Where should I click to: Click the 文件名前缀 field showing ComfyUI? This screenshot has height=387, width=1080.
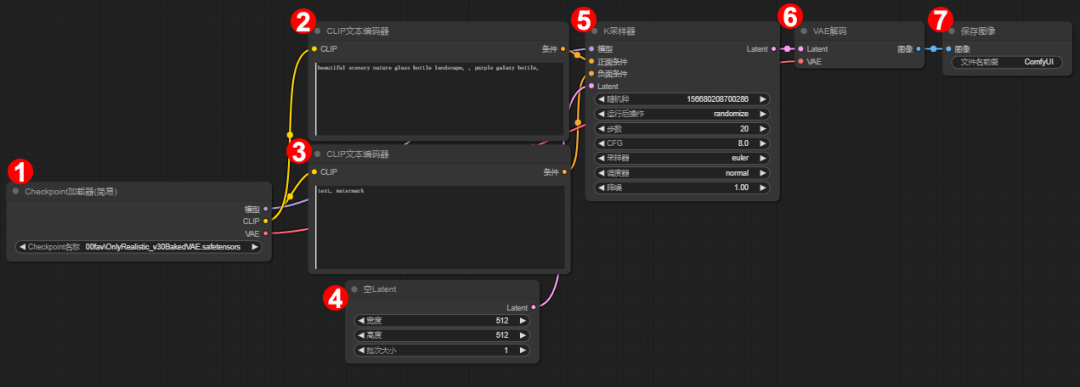tap(1007, 62)
